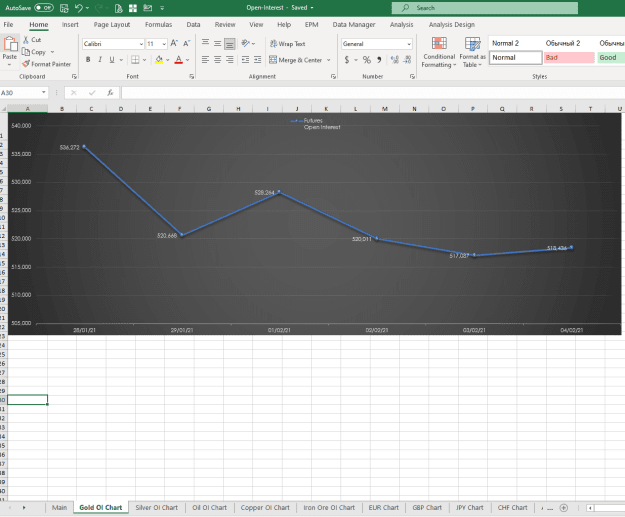Viewport: 625px width, 517px height.
Task: Toggle underline formatting
Action: coord(112,60)
